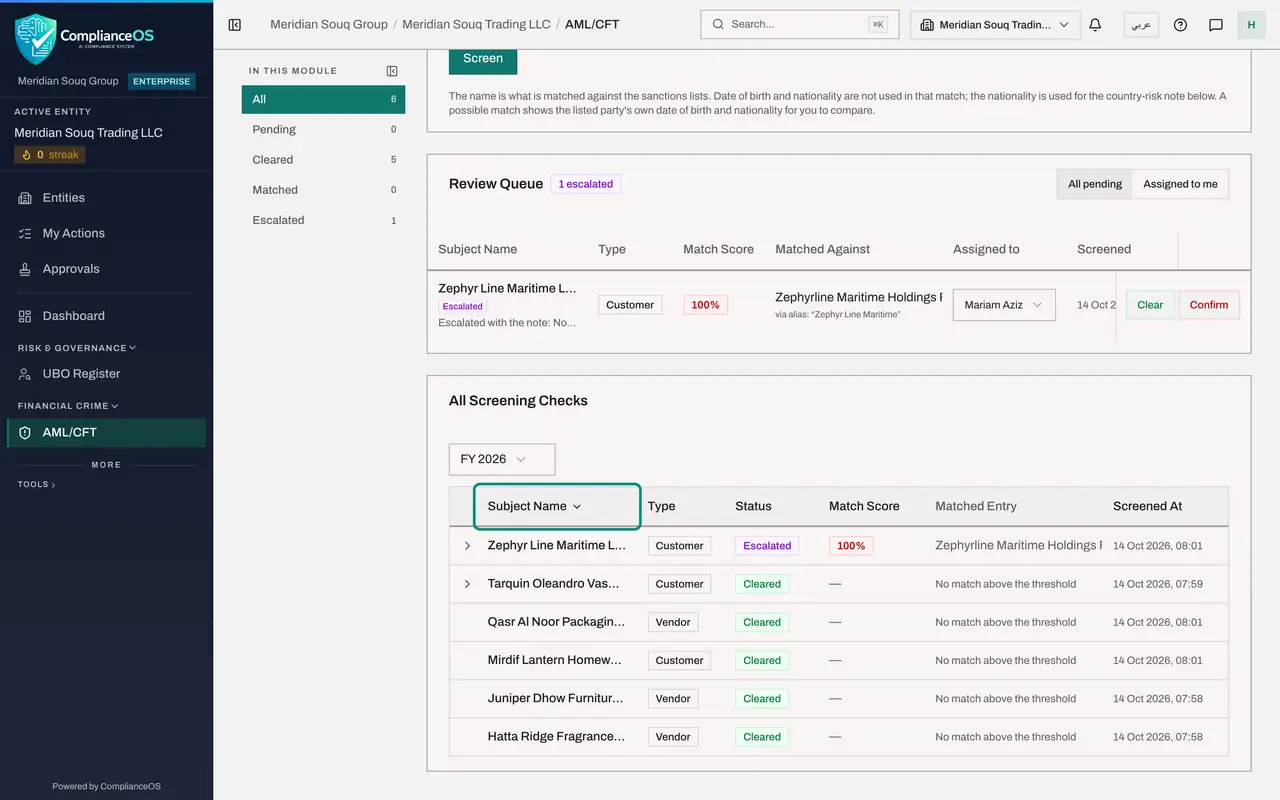The width and height of the screenshot is (1280, 800).
Task: Show the All pending review queue
Action: pyautogui.click(x=1095, y=184)
